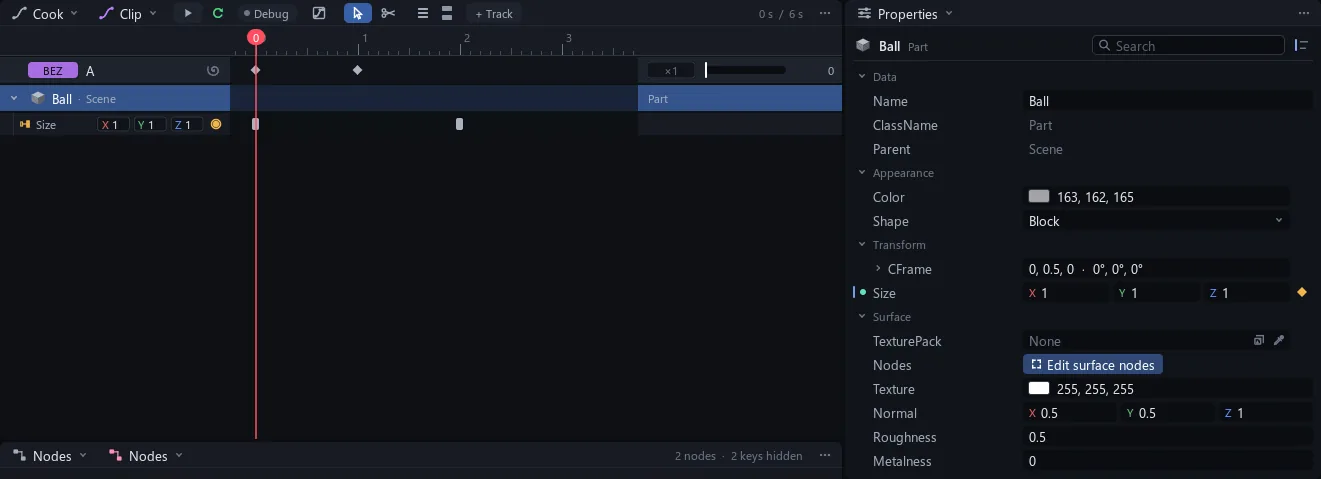Click the Metalness value field
The image size is (1321, 479).
click(1167, 461)
